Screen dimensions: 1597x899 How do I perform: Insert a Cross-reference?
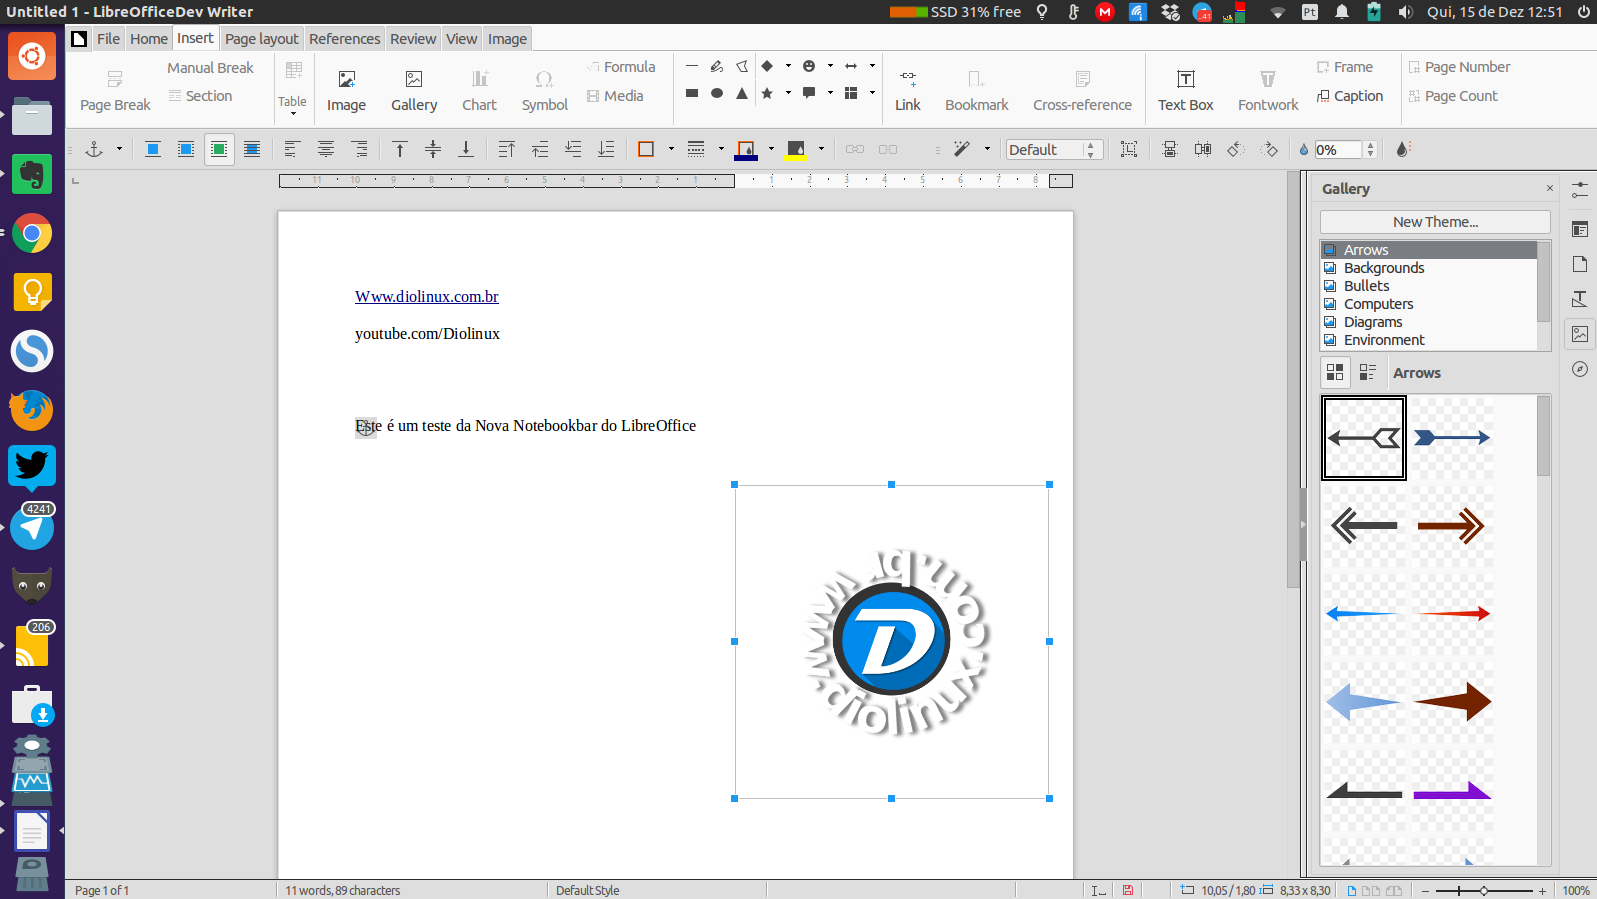[1082, 90]
